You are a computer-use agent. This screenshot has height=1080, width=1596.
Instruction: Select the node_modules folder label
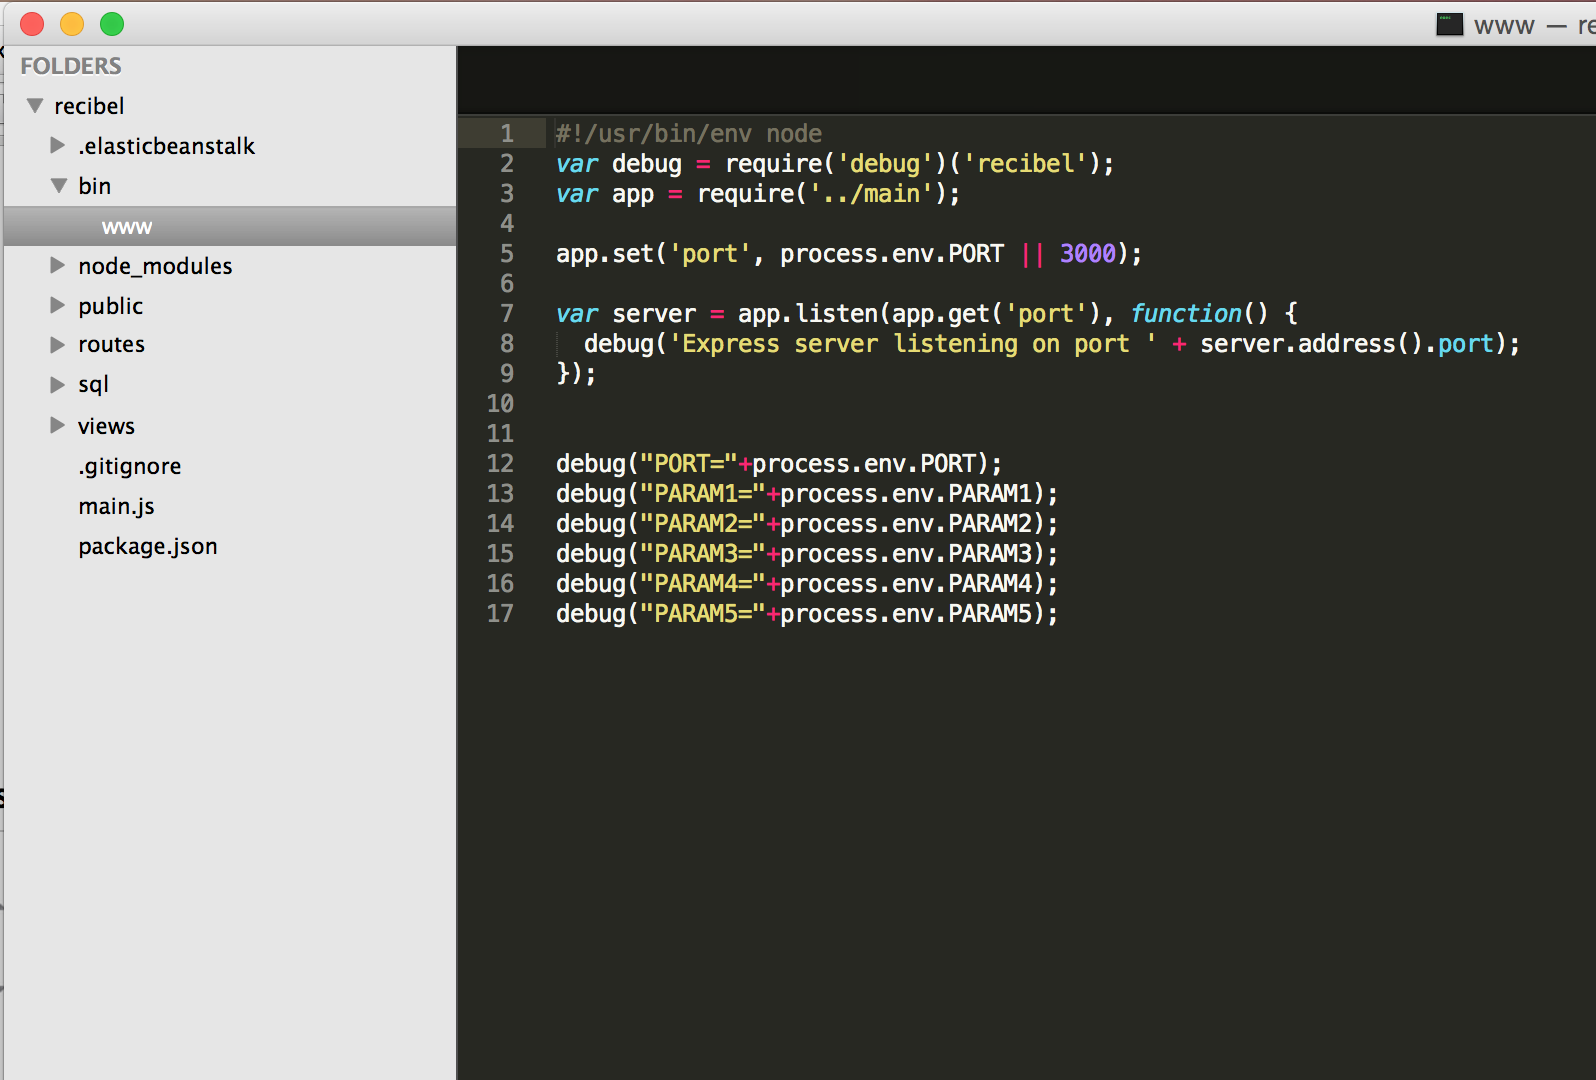[x=155, y=266]
